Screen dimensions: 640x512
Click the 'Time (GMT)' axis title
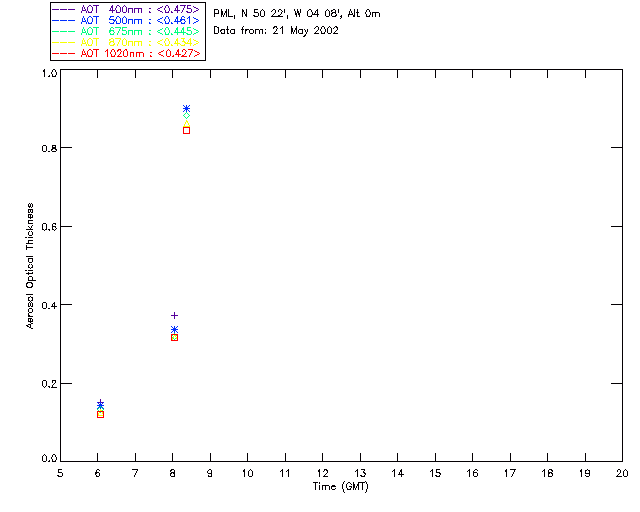(341, 487)
